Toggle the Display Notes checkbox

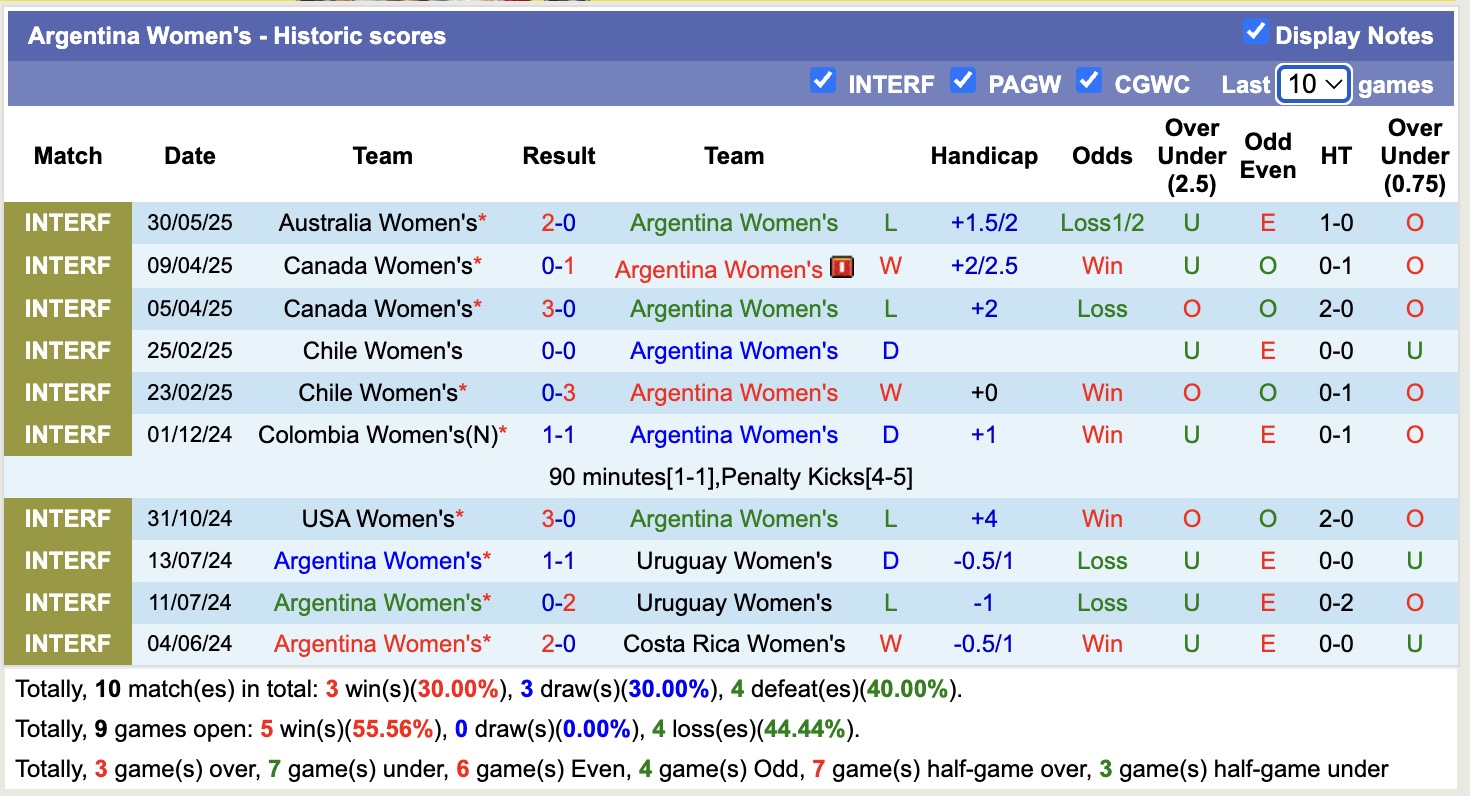click(x=1255, y=32)
